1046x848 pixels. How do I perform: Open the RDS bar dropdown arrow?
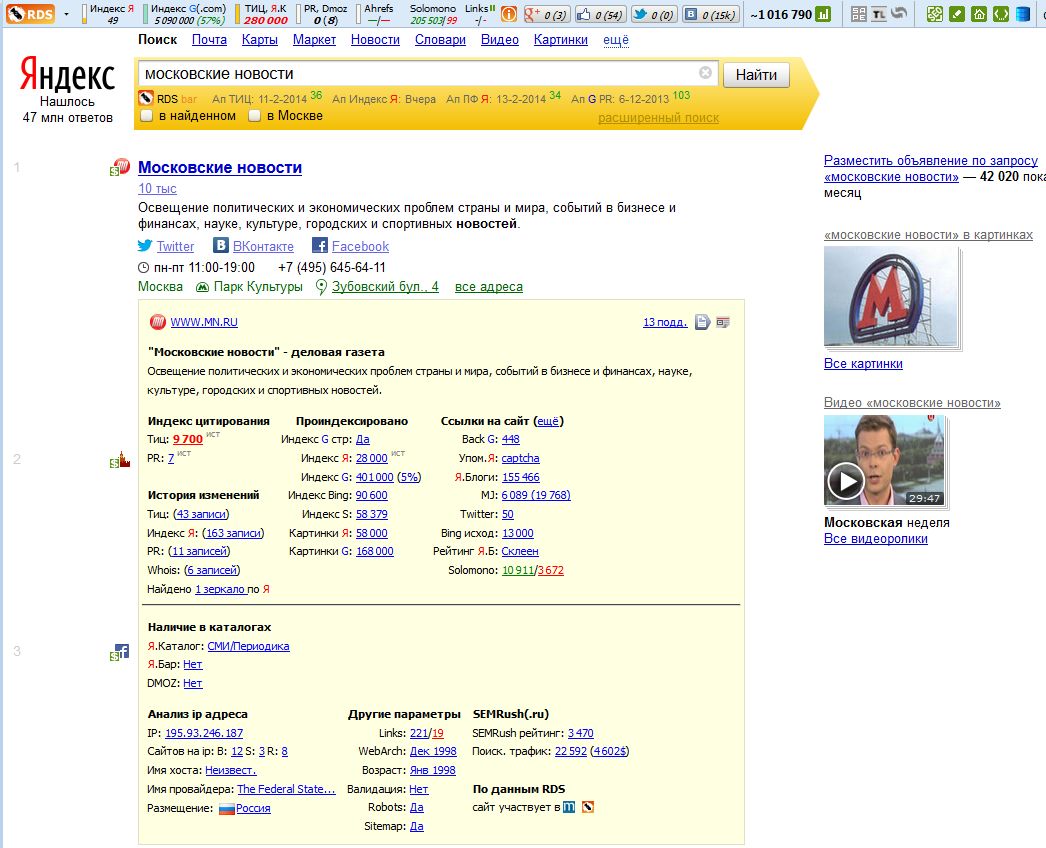click(66, 14)
